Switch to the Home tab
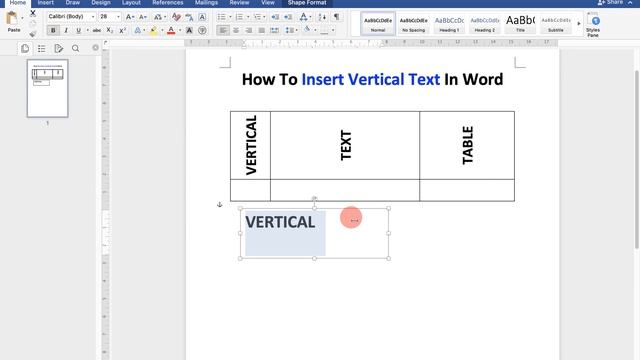The height and width of the screenshot is (360, 640). tap(18, 3)
